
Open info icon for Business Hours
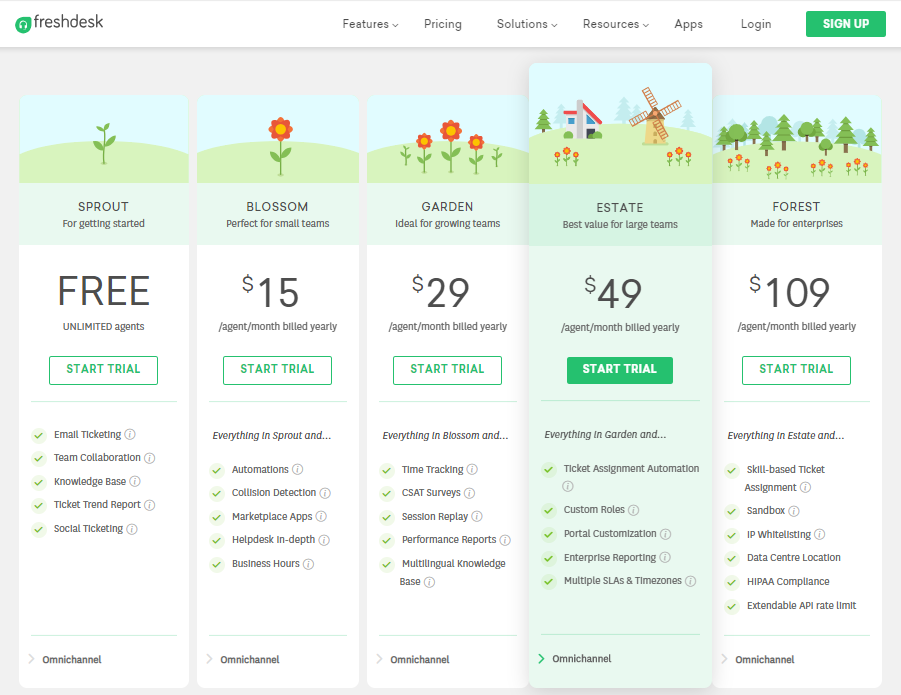tap(309, 564)
